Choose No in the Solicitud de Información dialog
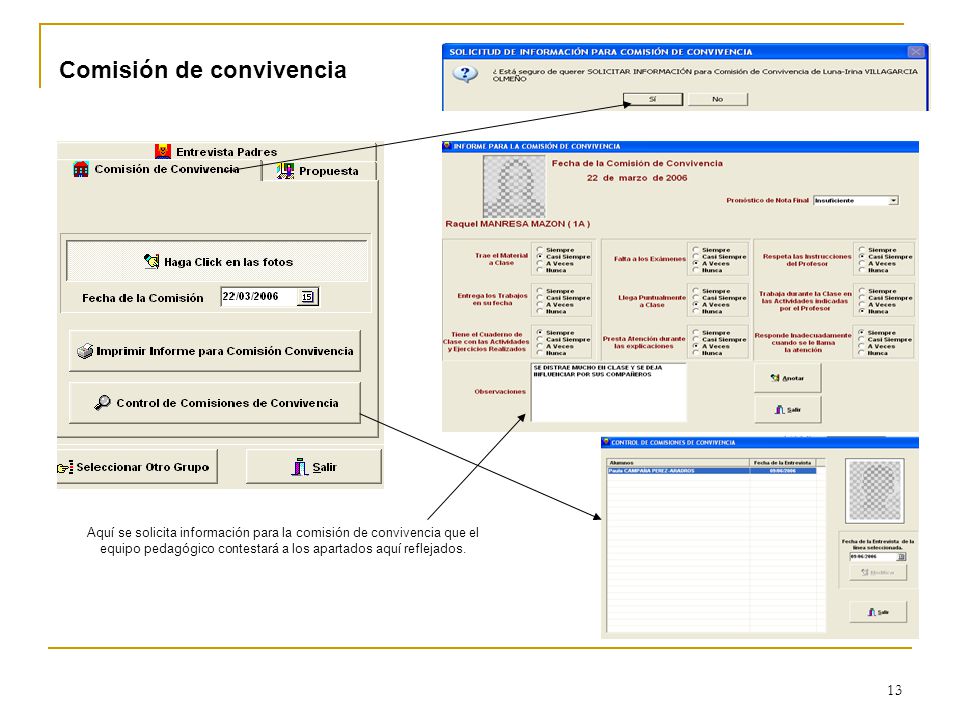The height and width of the screenshot is (720, 960). point(718,99)
